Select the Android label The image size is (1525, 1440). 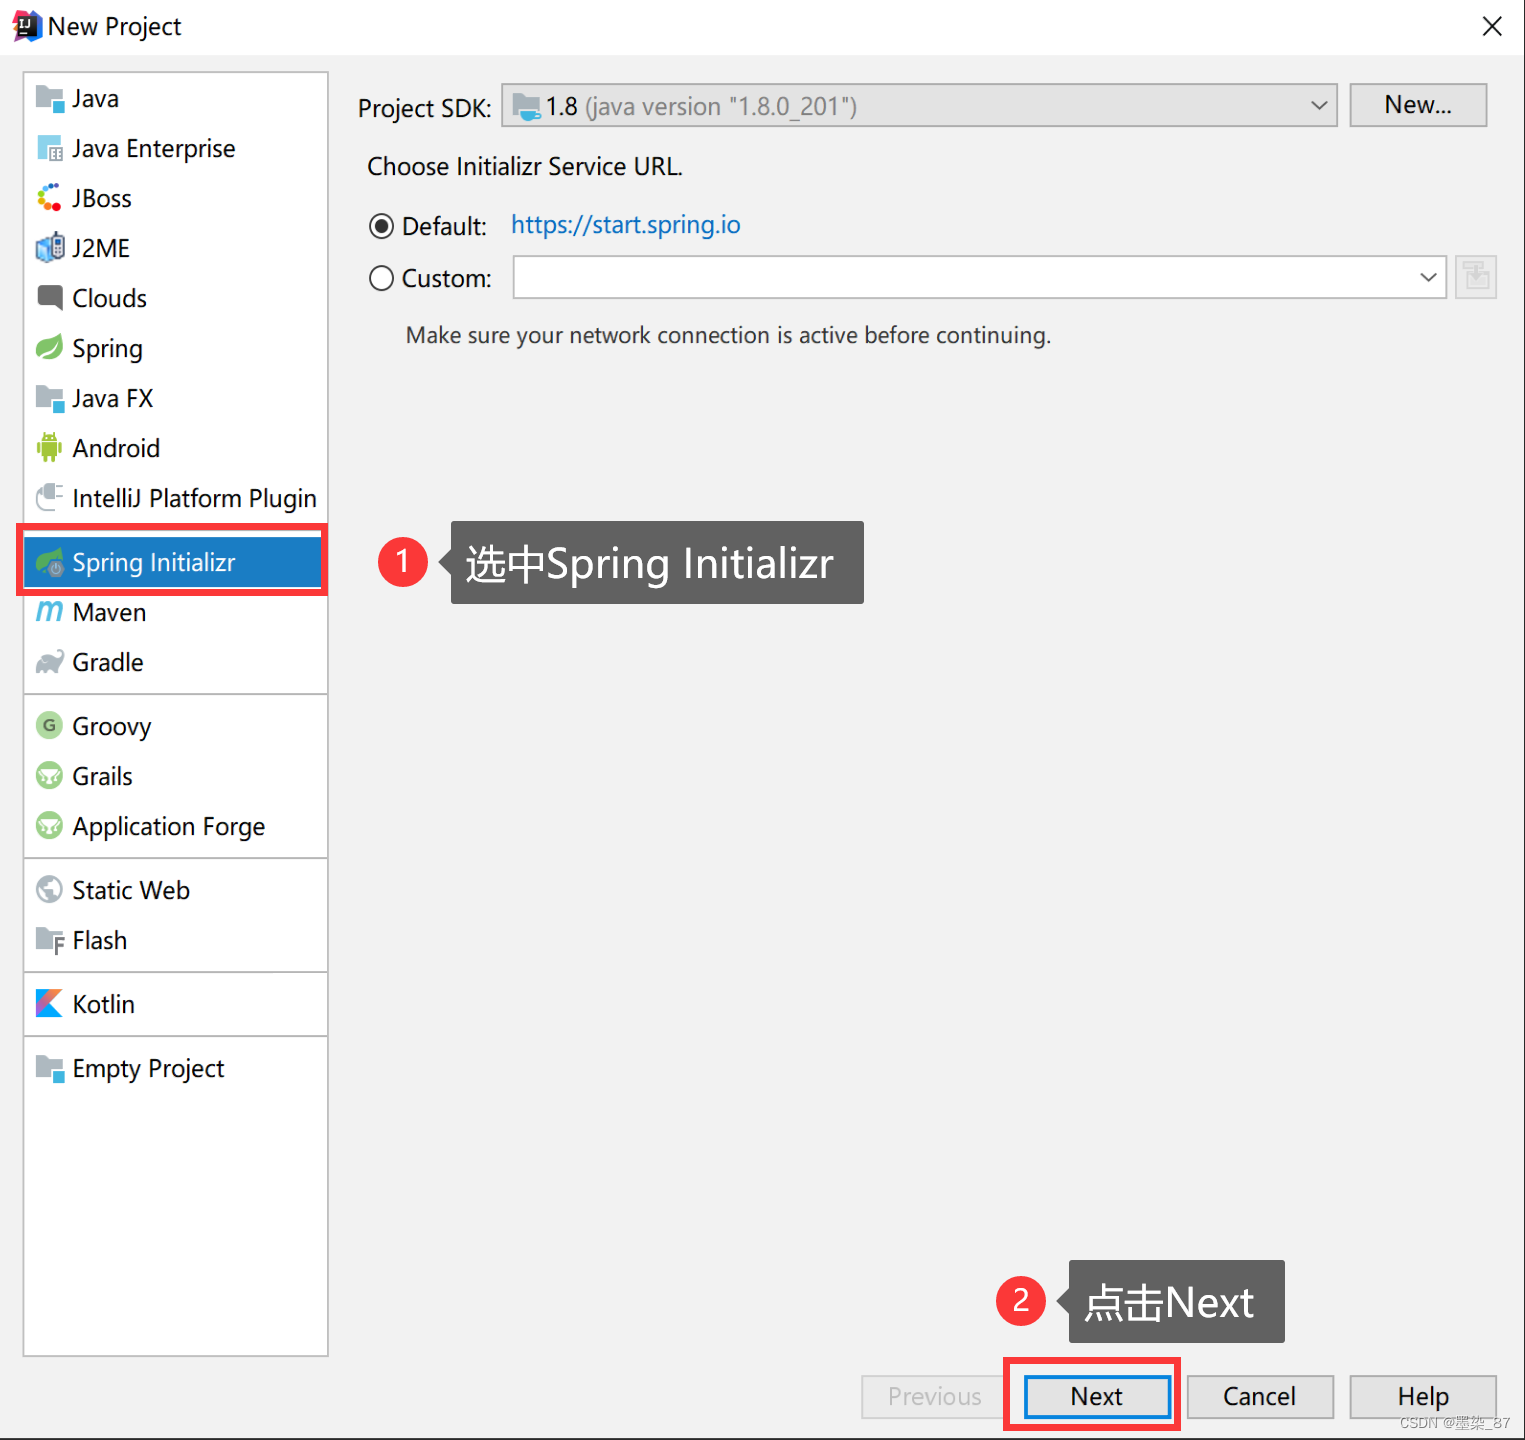click(116, 449)
